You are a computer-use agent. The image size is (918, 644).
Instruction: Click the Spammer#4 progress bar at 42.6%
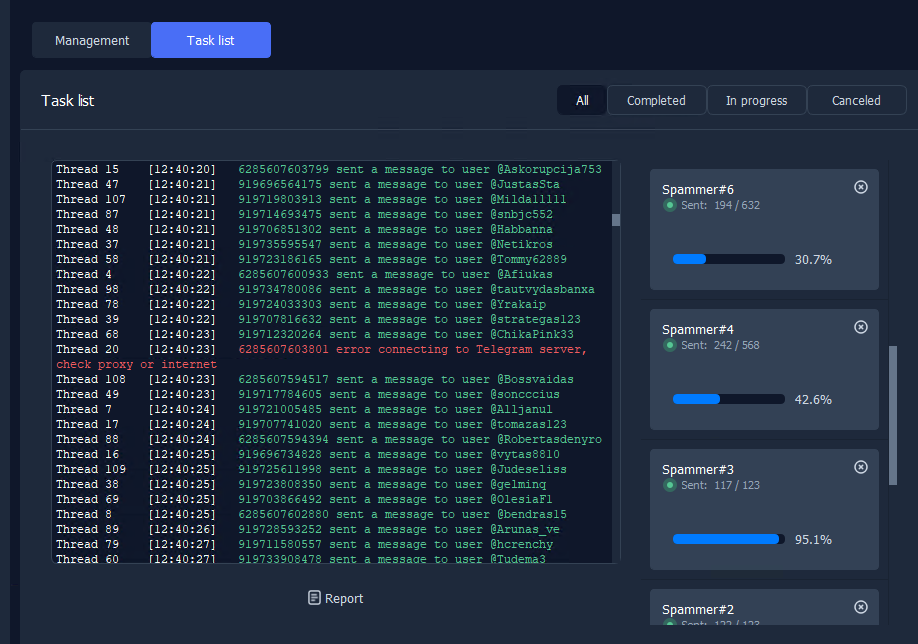pos(728,399)
